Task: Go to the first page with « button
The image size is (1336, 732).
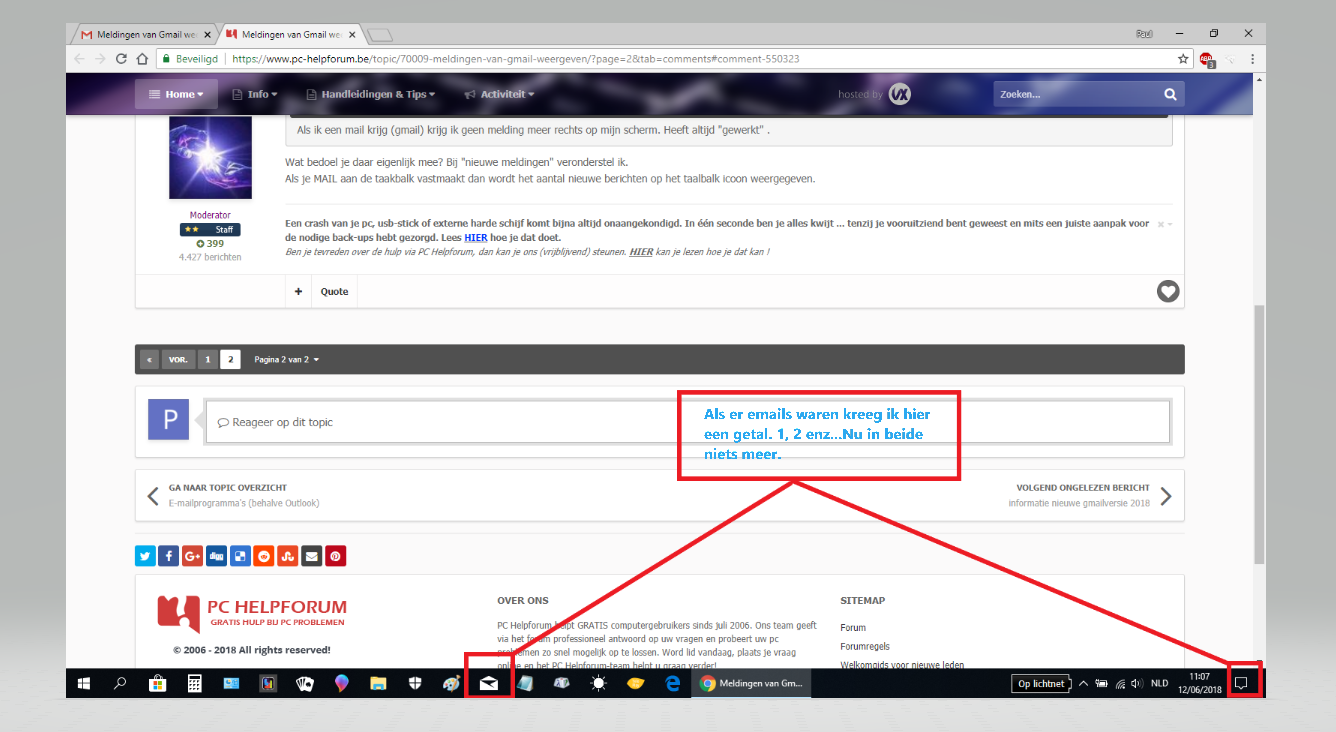Action: [x=150, y=359]
